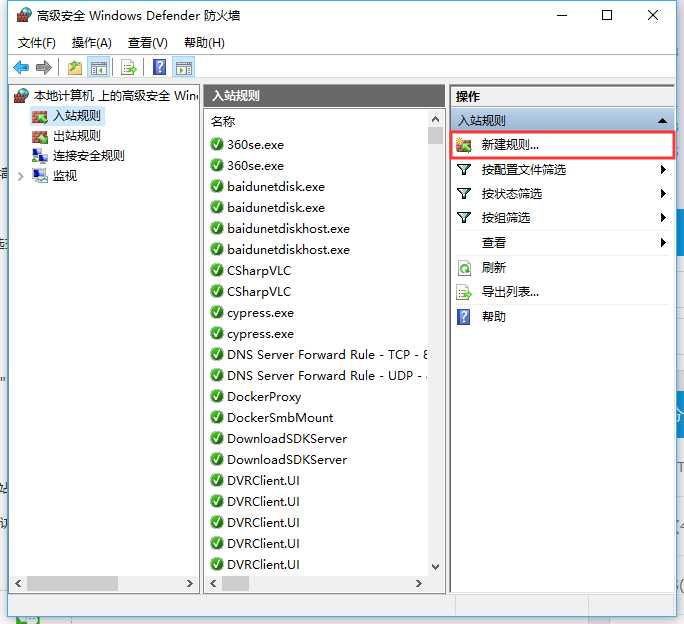Click the firewall app icon in the title bar
This screenshot has height=624, width=684.
[24, 15]
